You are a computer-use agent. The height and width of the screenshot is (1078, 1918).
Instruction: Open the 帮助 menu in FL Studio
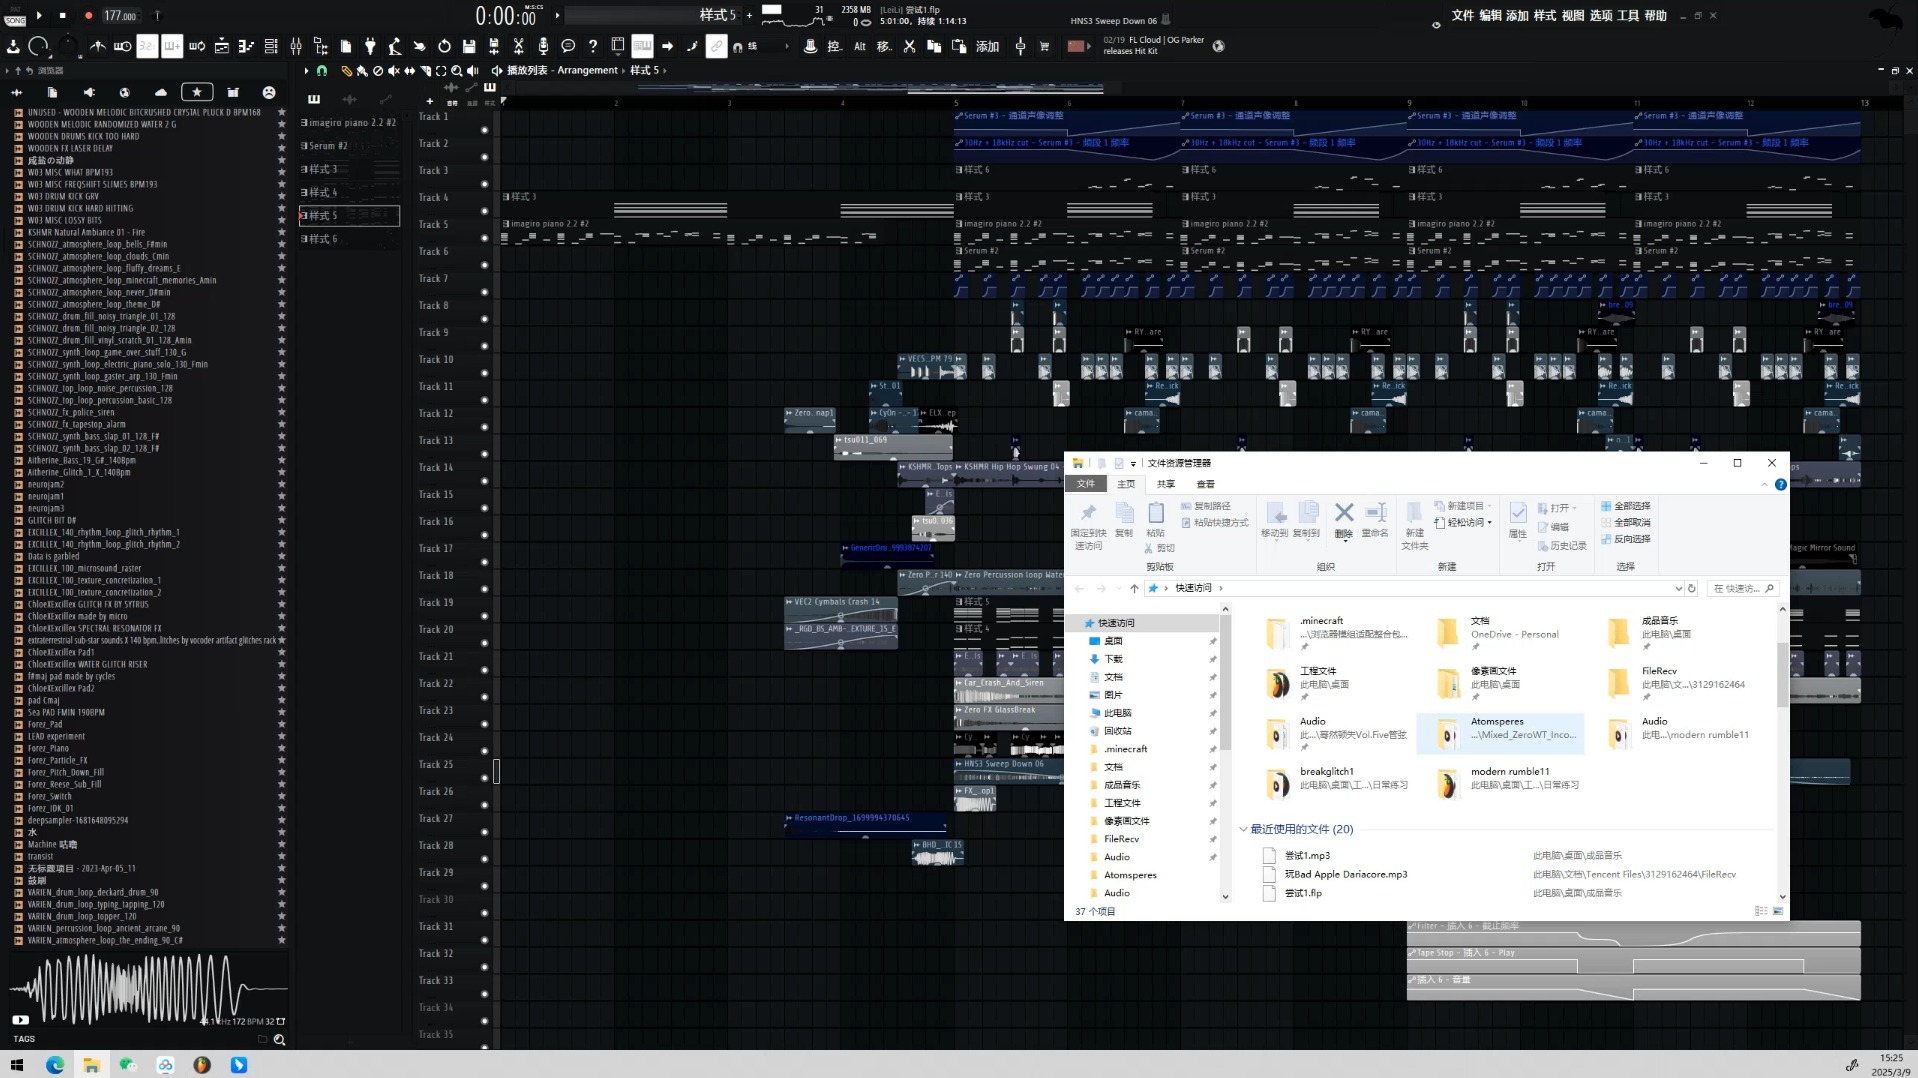coord(1655,15)
